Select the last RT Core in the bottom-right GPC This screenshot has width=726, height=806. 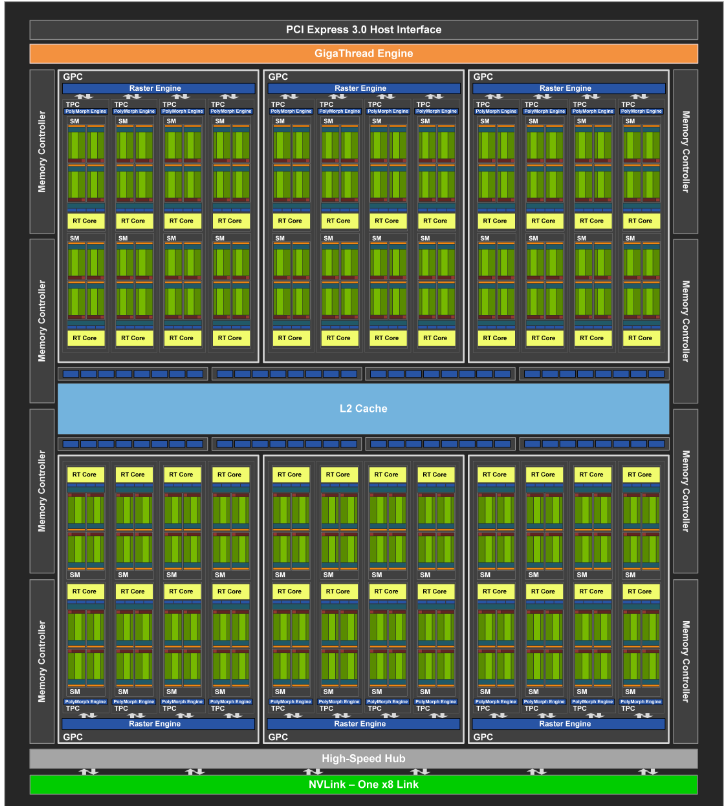click(x=639, y=591)
